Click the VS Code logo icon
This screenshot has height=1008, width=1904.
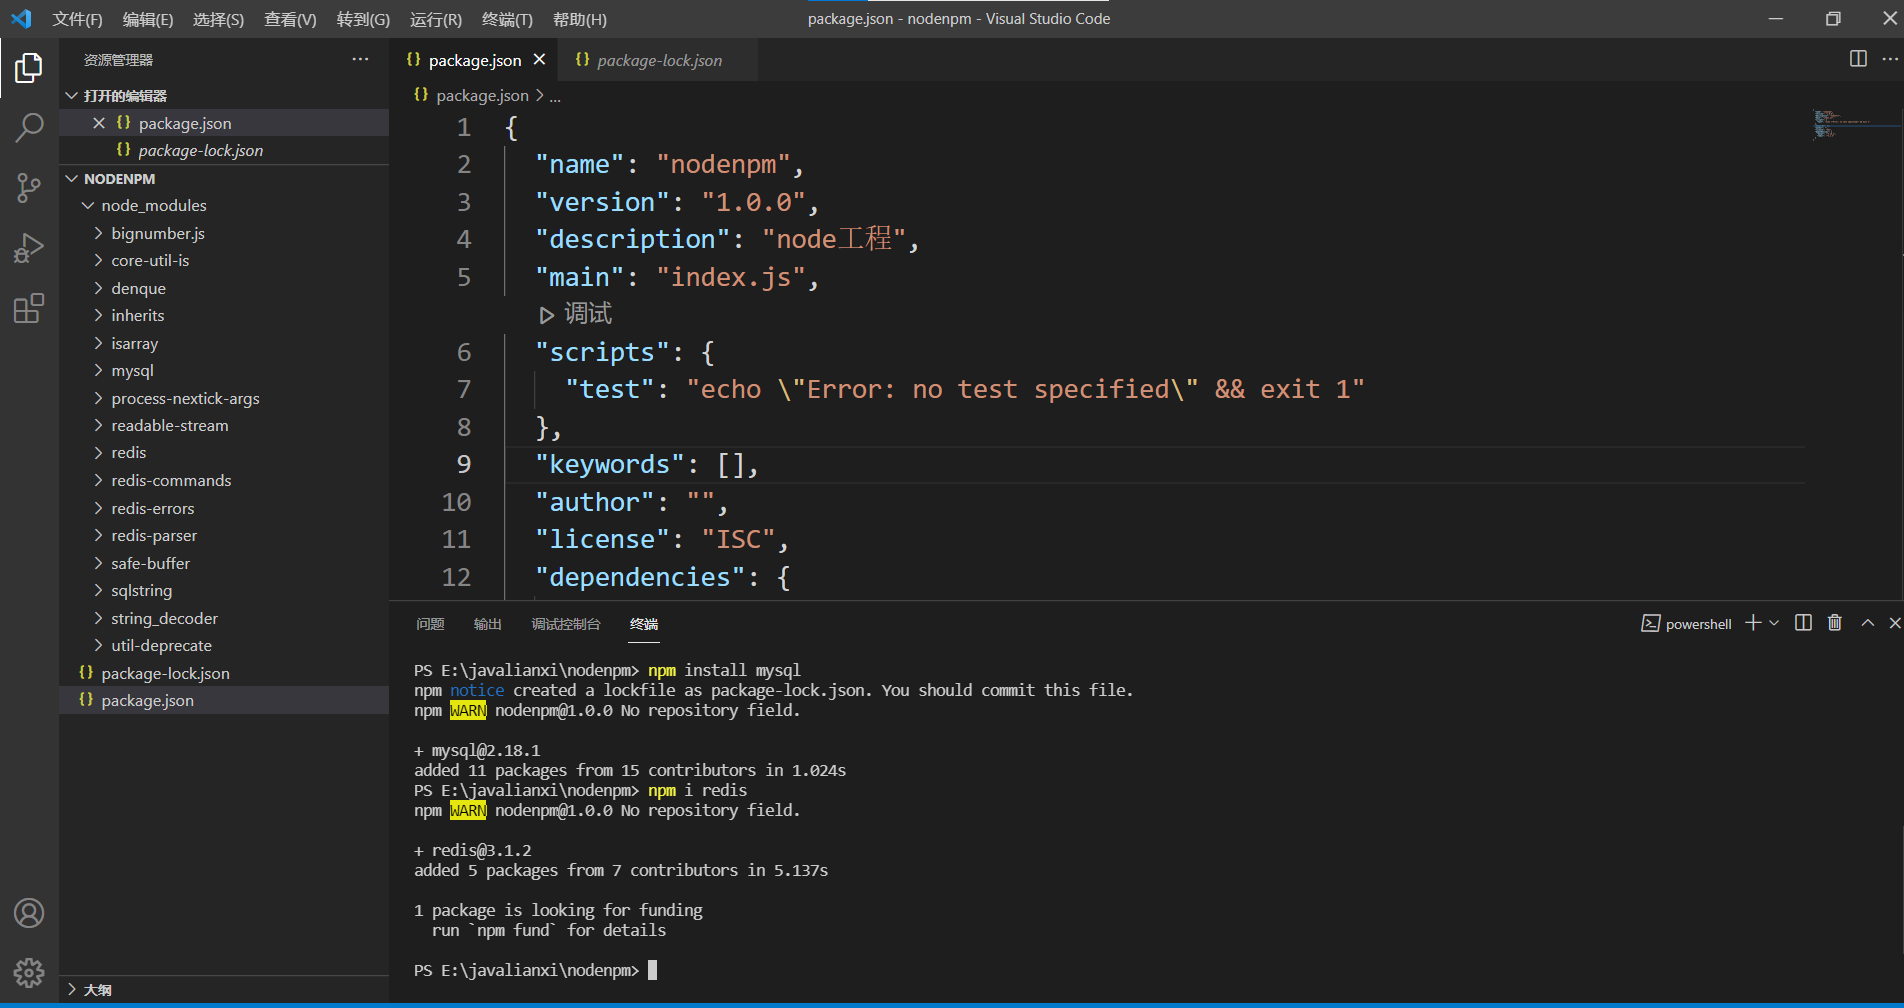(21, 19)
